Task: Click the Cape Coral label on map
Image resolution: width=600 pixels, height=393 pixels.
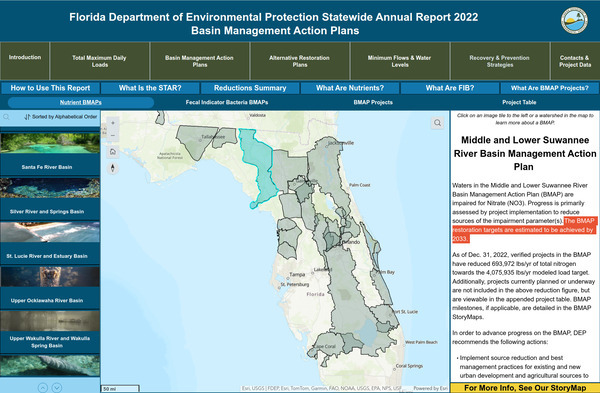Action: tap(324, 346)
